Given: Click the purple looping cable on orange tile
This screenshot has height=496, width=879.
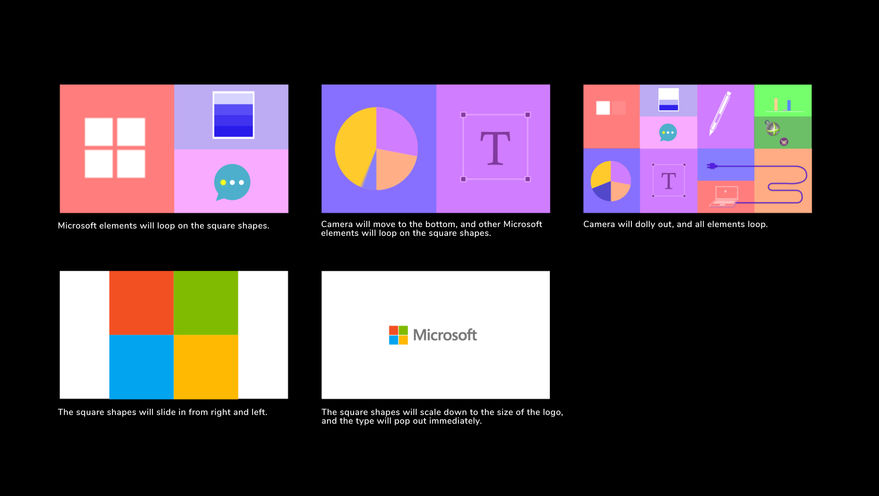Looking at the screenshot, I should (x=782, y=184).
